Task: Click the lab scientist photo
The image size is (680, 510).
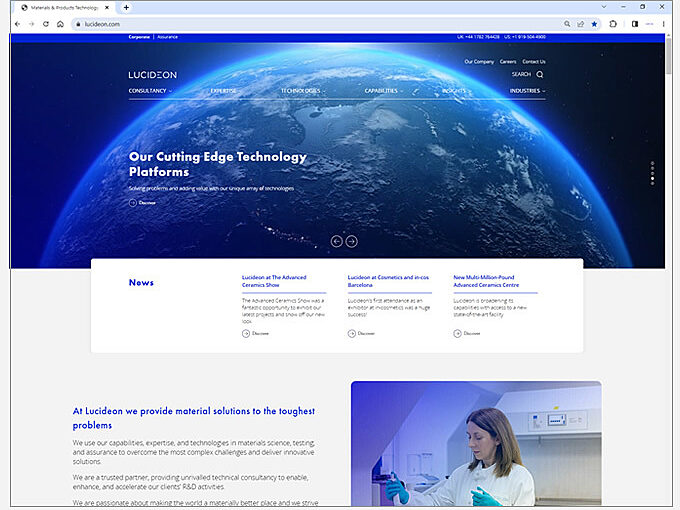Action: pyautogui.click(x=476, y=443)
